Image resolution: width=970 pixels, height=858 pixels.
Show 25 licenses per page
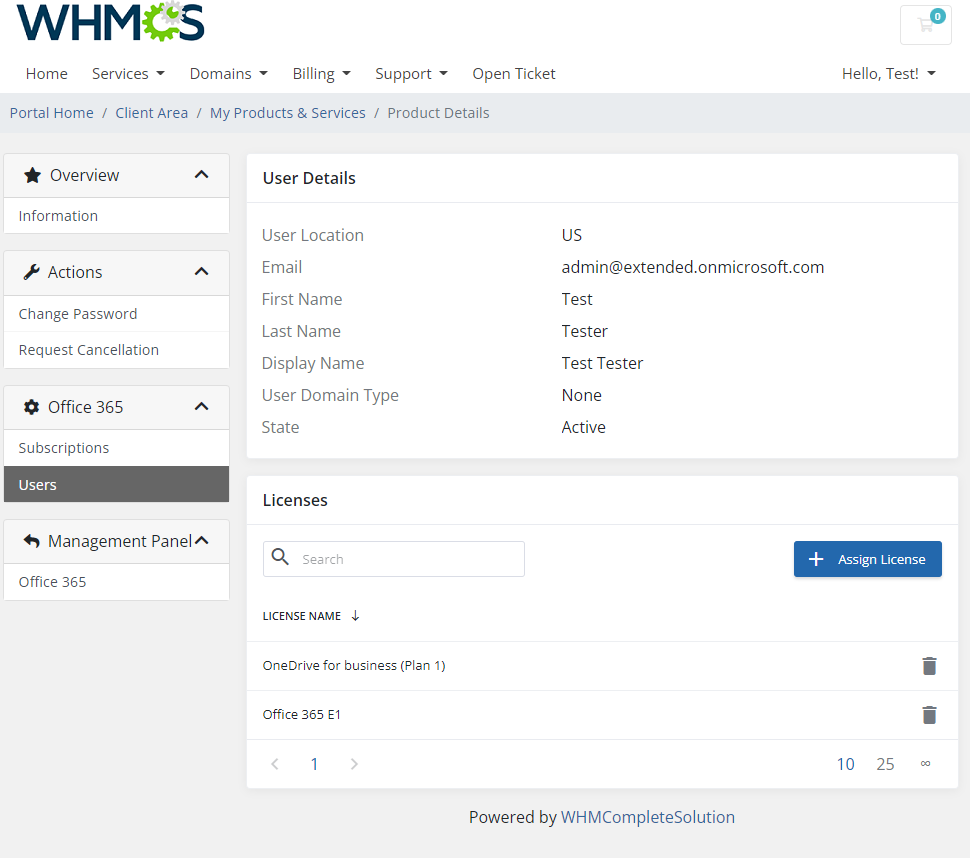pos(885,764)
